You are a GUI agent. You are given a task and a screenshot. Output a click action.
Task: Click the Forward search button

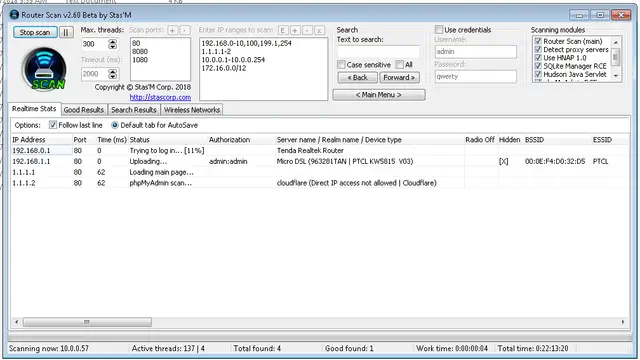[x=399, y=78]
